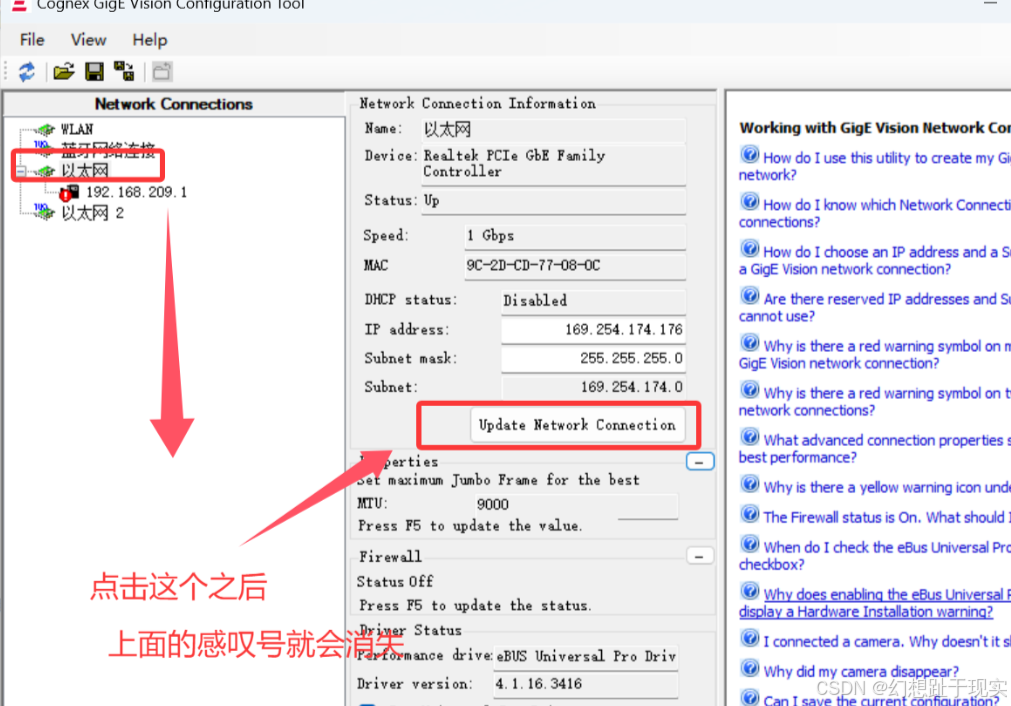
Task: Open the Help menu
Action: point(150,40)
